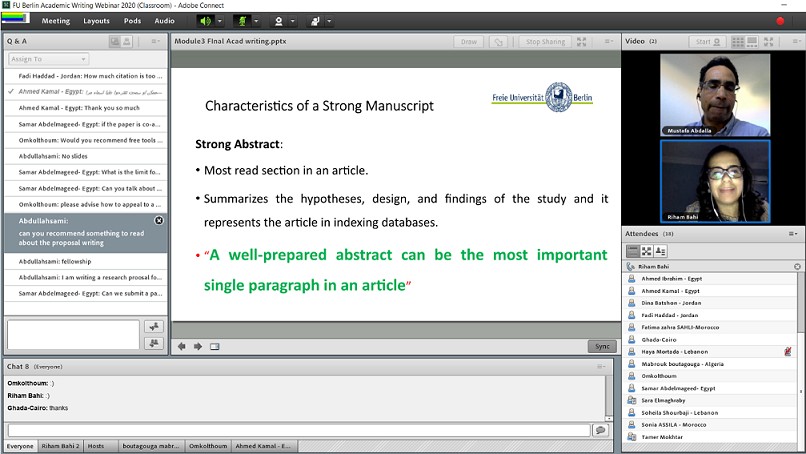The image size is (806, 454).
Task: Go to previous slide arrow
Action: point(182,346)
